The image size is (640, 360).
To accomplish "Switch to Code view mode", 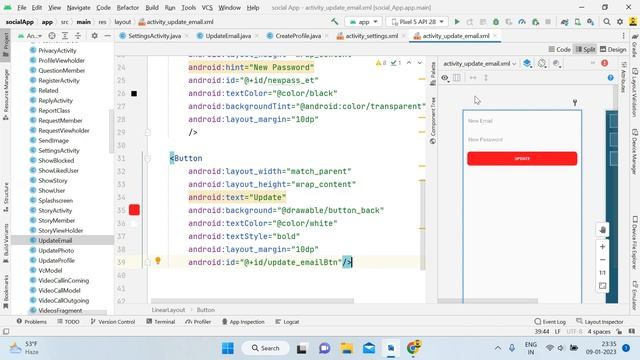I will pyautogui.click(x=559, y=49).
